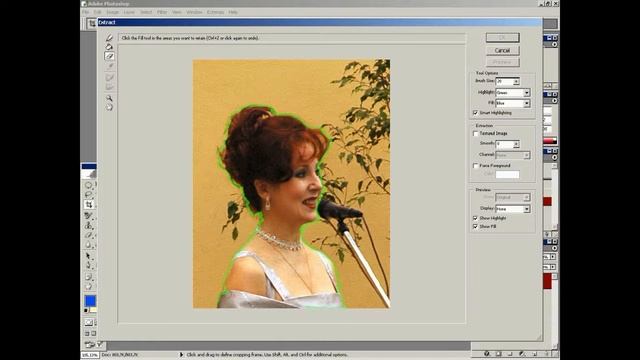
Task: Open the Image menu
Action: [x=112, y=12]
